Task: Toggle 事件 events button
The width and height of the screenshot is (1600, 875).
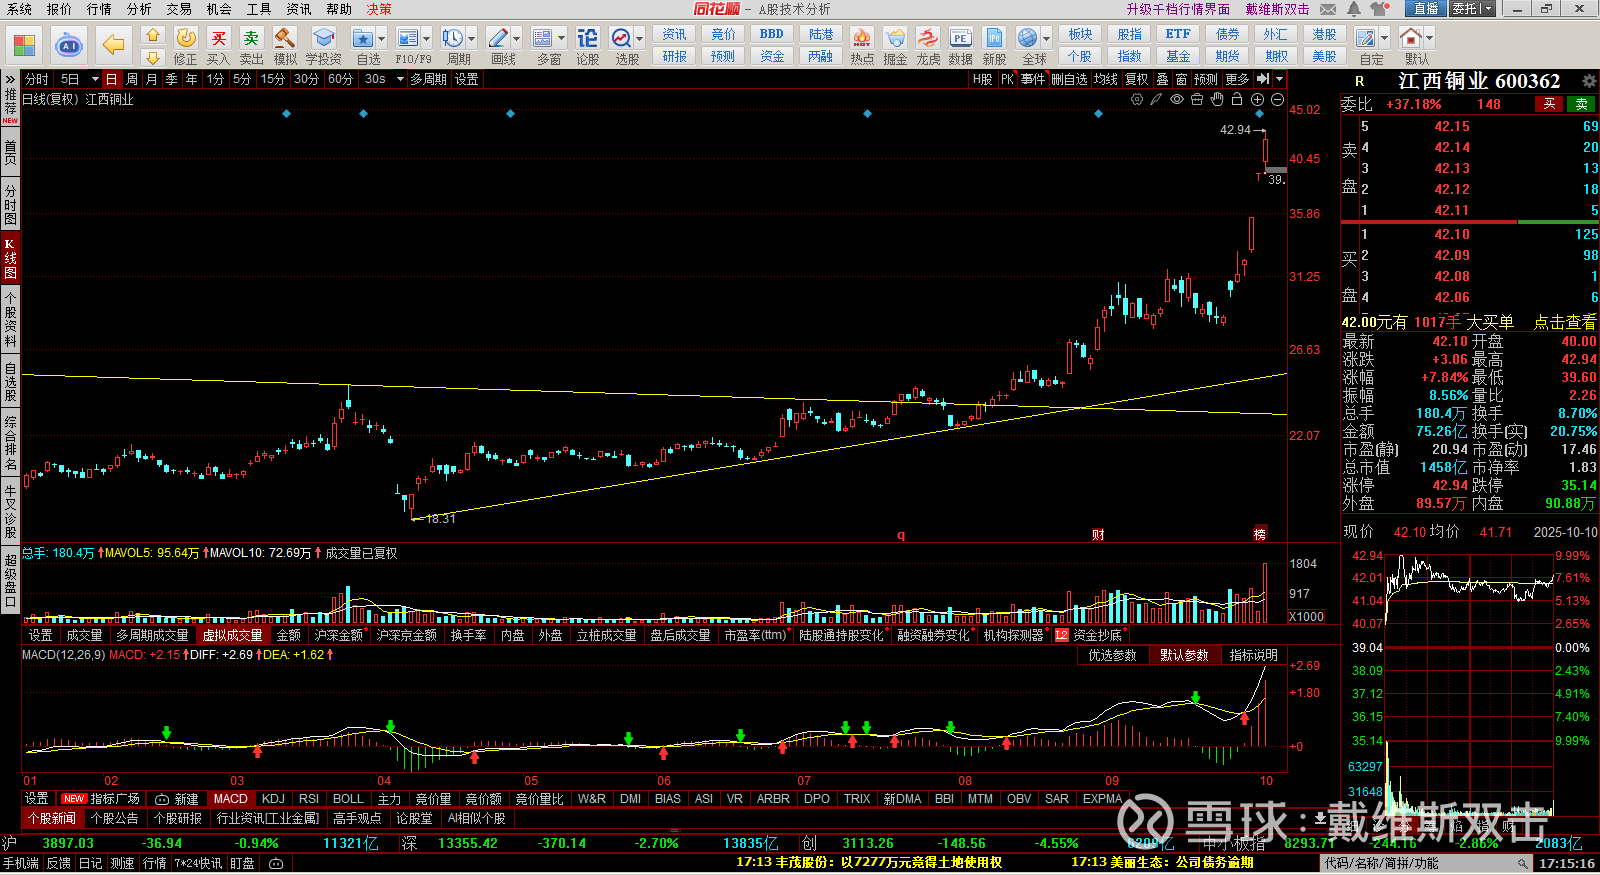Action: [x=1033, y=79]
